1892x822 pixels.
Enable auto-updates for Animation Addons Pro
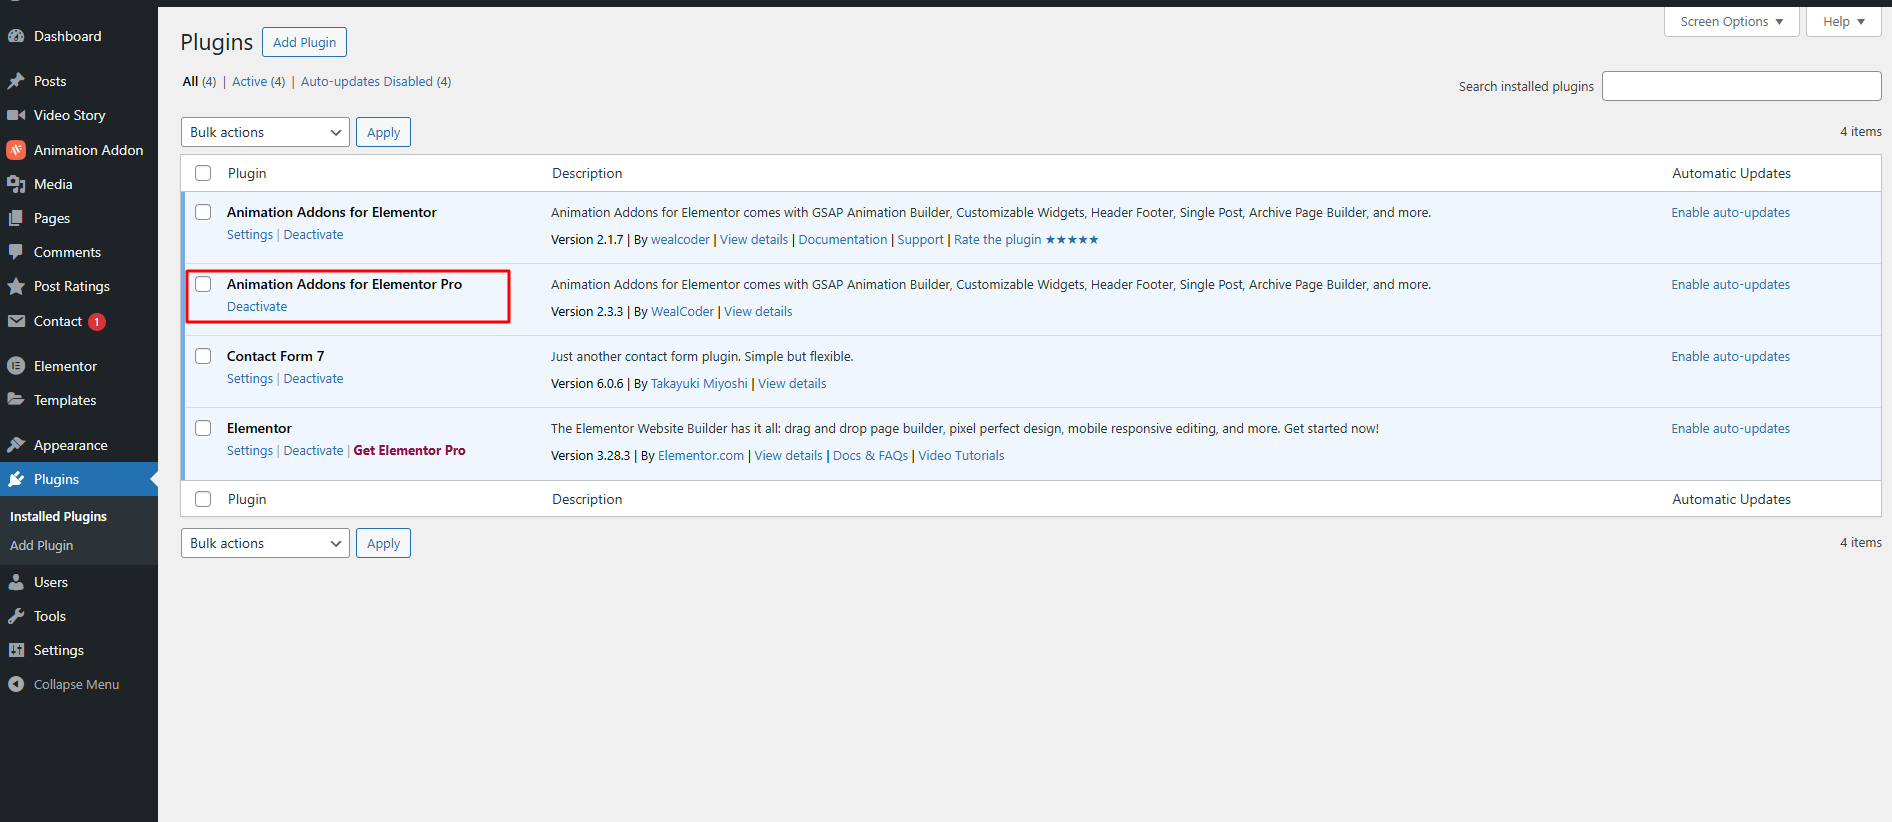click(x=1730, y=285)
